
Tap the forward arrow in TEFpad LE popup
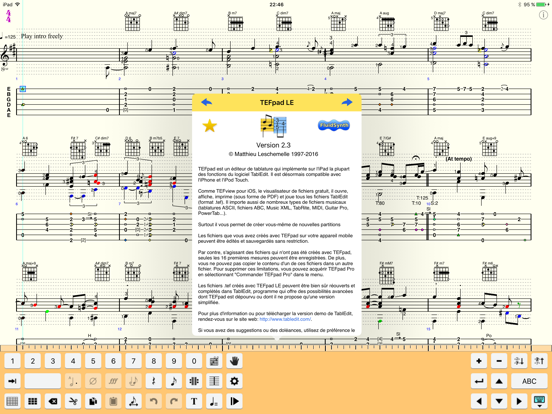[x=347, y=102]
